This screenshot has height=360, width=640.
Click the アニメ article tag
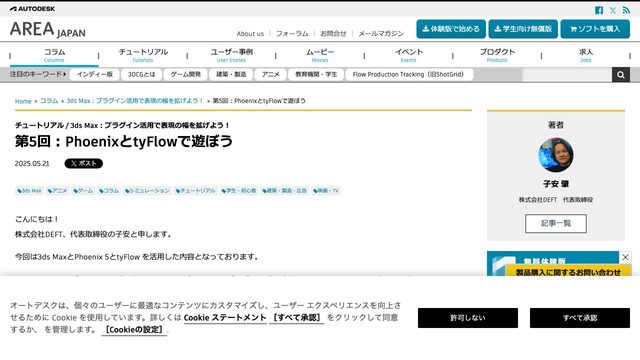coord(57,191)
